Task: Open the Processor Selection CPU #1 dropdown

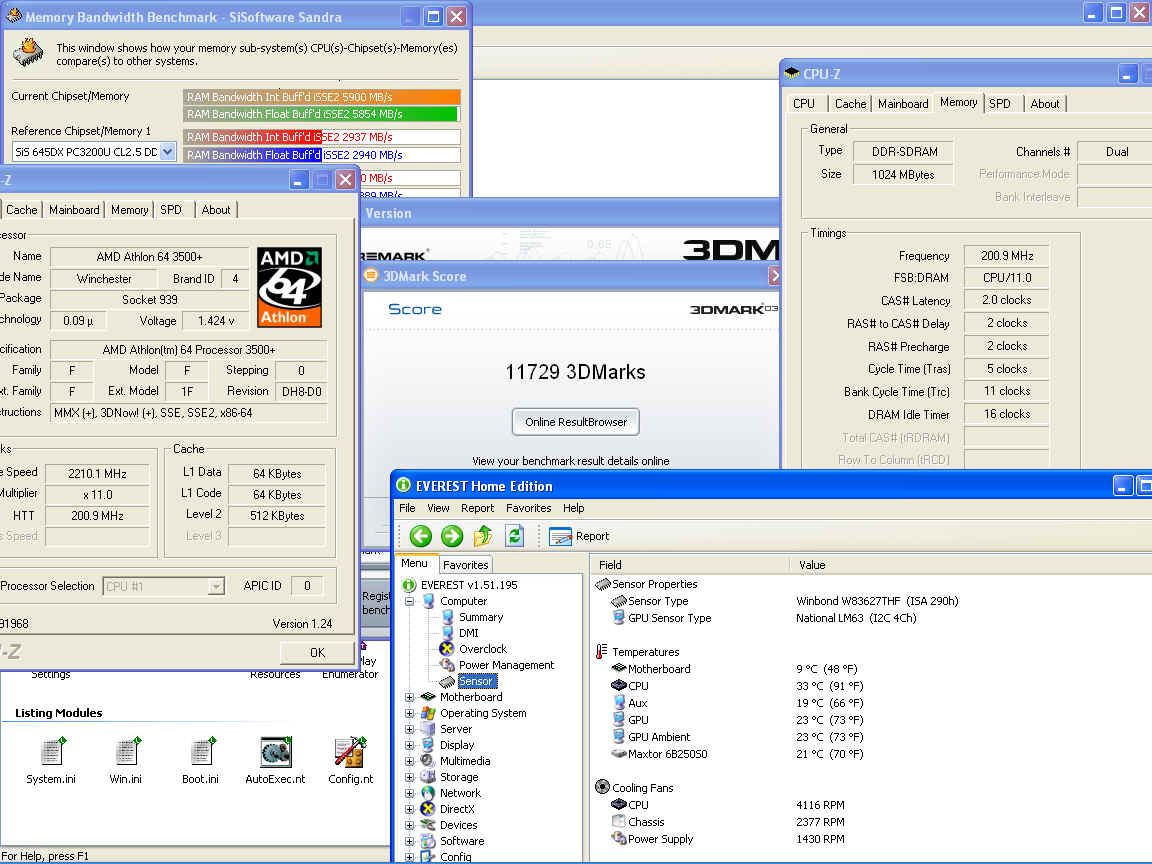Action: click(215, 586)
